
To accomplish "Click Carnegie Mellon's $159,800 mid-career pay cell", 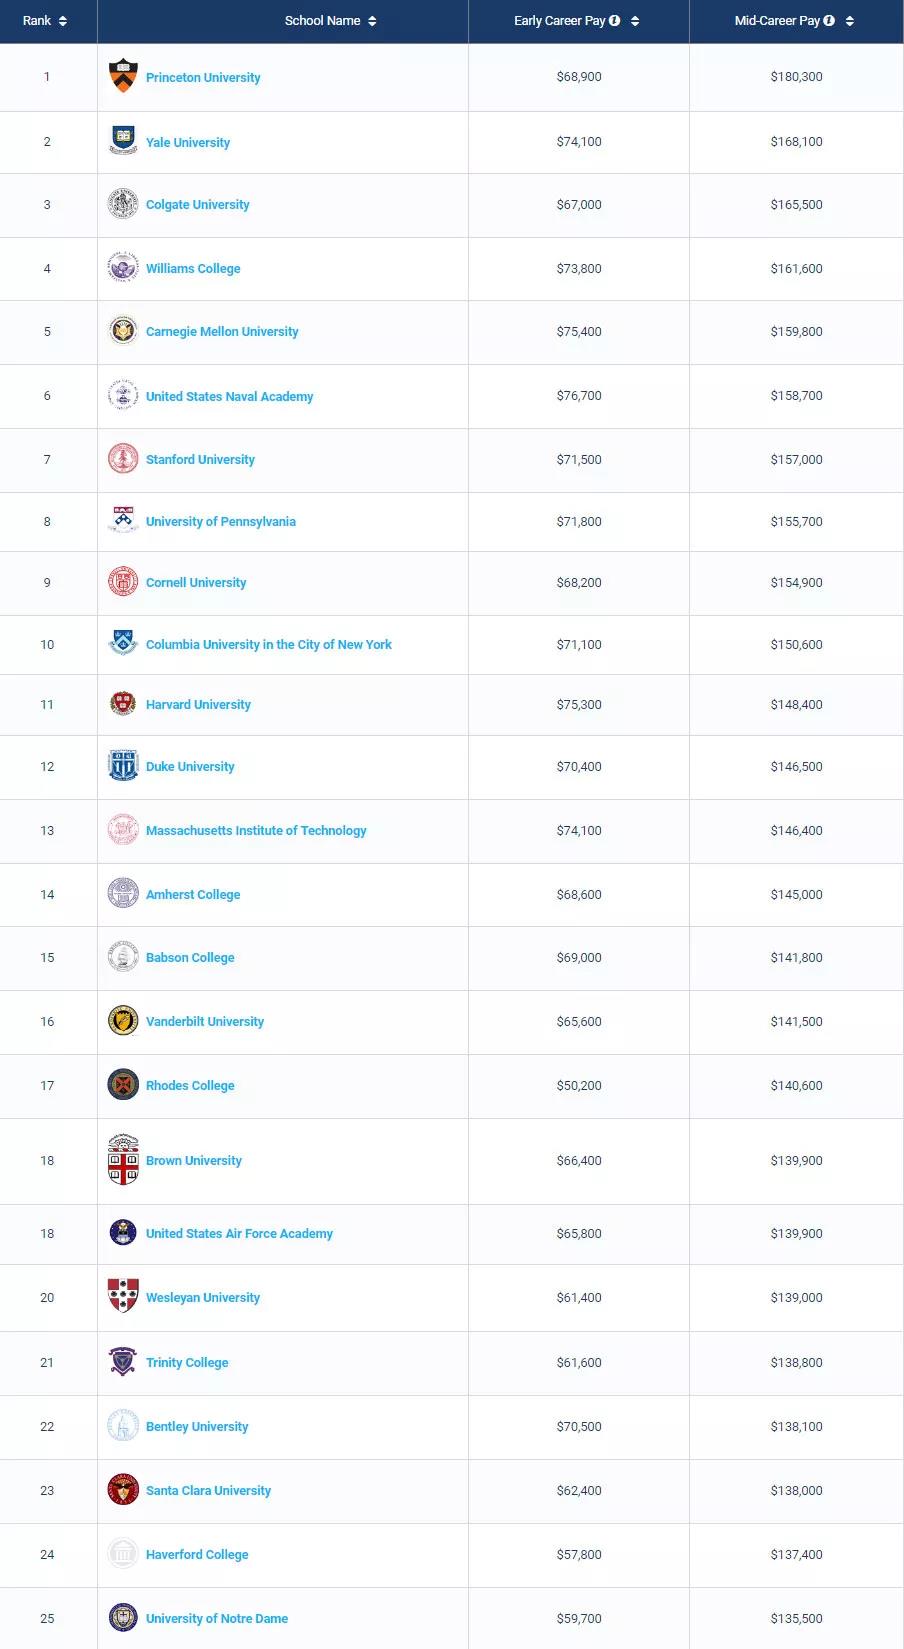I will point(796,332).
